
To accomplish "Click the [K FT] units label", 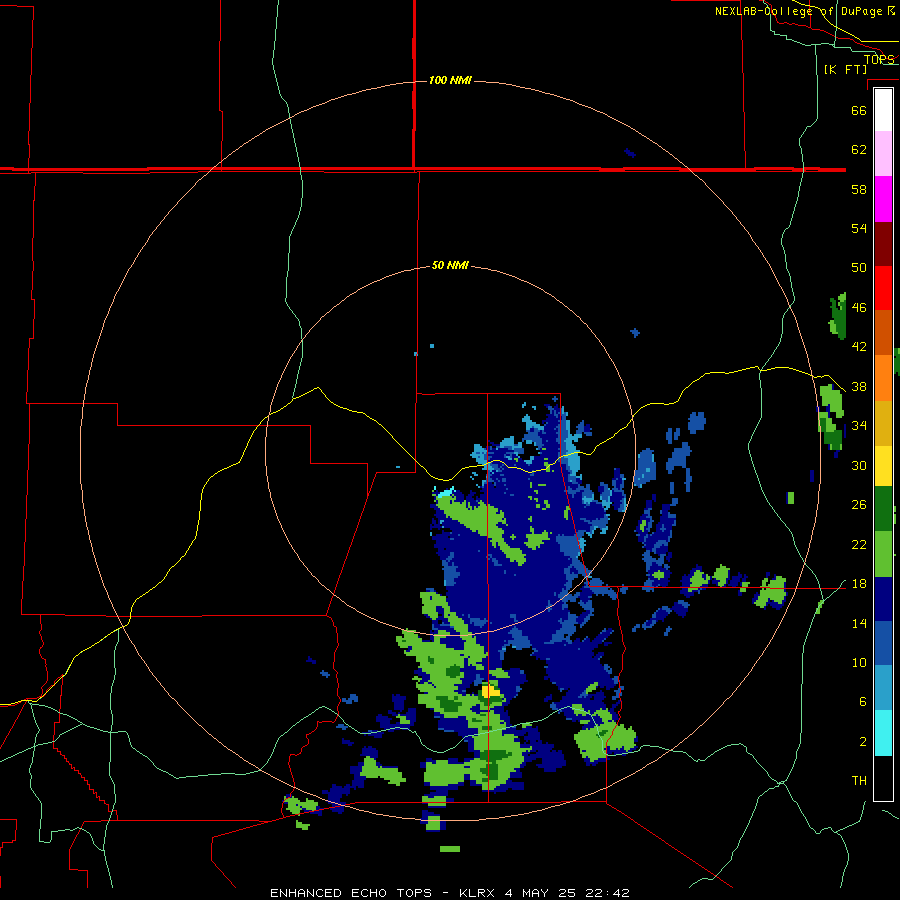I will click(845, 69).
